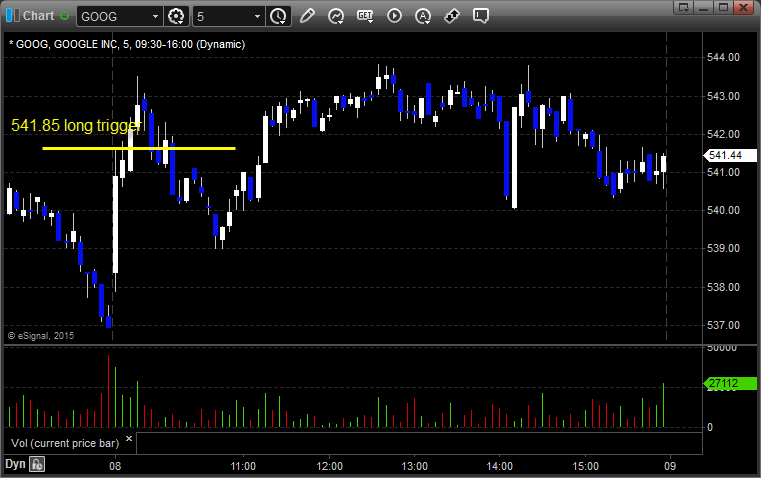Click the 541.44 current price tag

click(730, 155)
